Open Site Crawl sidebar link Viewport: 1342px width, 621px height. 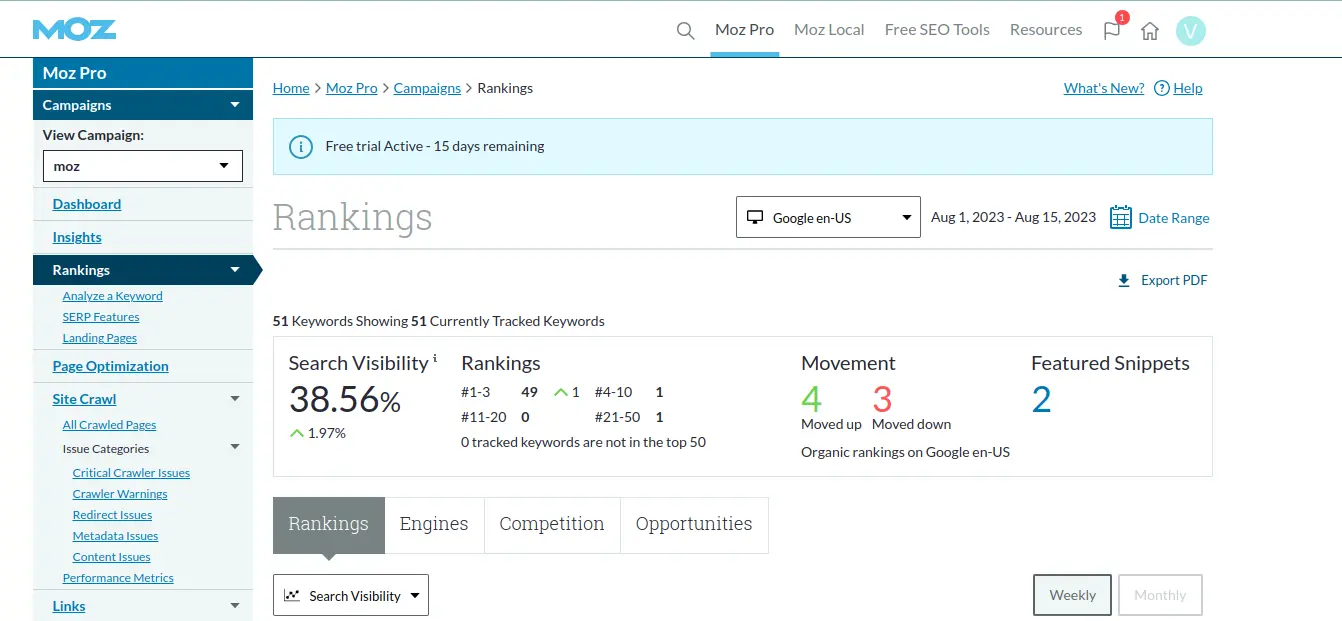tap(85, 399)
